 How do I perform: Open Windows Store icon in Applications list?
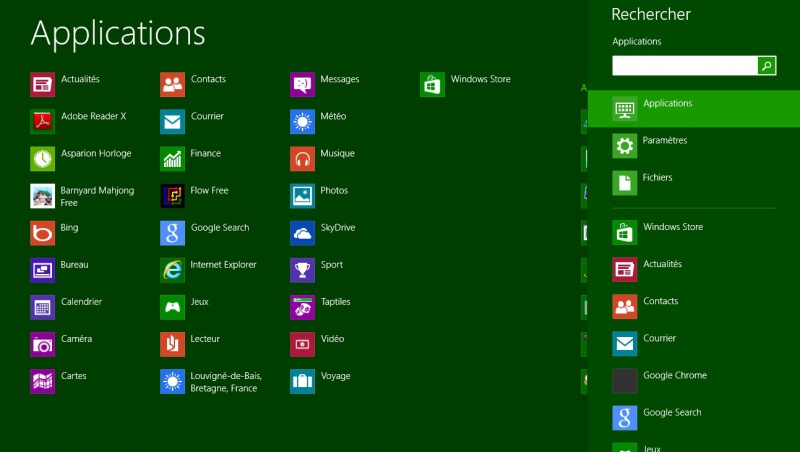pos(433,84)
